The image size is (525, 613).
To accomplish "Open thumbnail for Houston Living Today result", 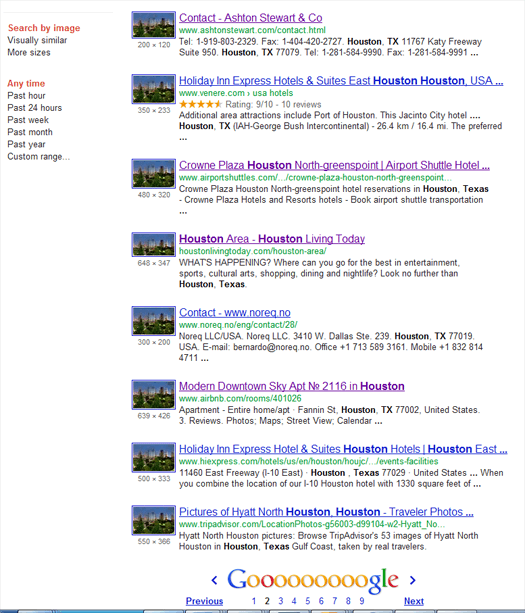I will pyautogui.click(x=154, y=245).
